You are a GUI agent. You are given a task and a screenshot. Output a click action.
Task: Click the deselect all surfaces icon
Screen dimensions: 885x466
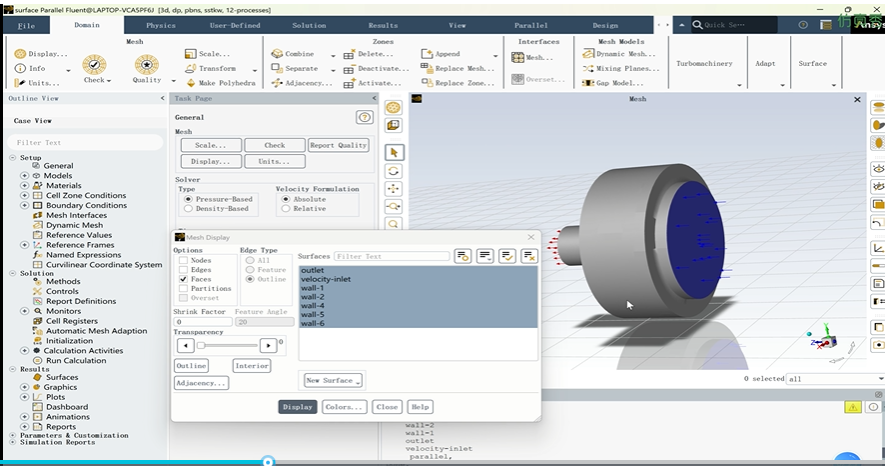529,256
